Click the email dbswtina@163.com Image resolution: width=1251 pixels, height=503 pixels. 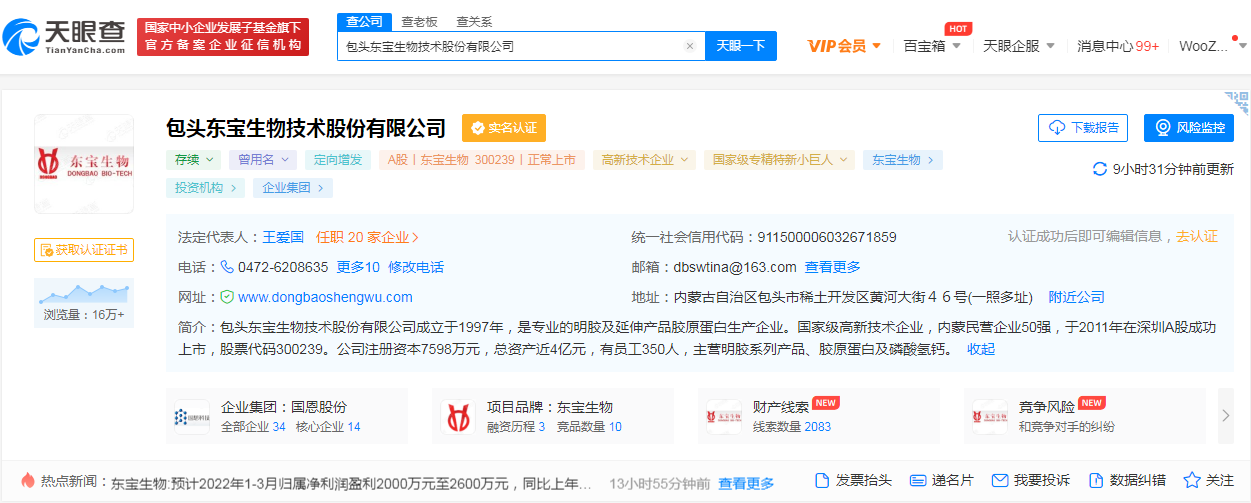[x=735, y=267]
